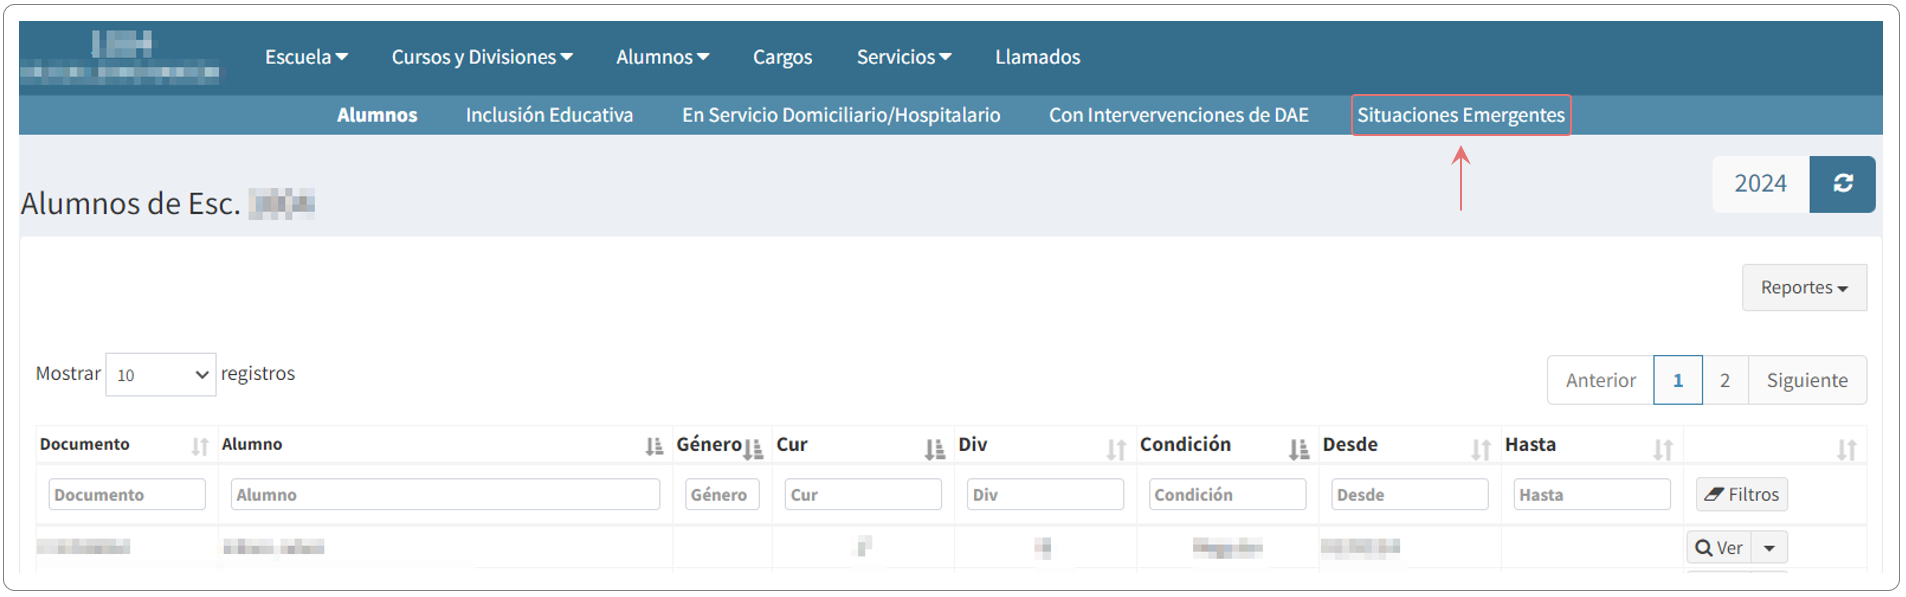
Task: Sort by Hasta column sort icon
Action: [1662, 449]
